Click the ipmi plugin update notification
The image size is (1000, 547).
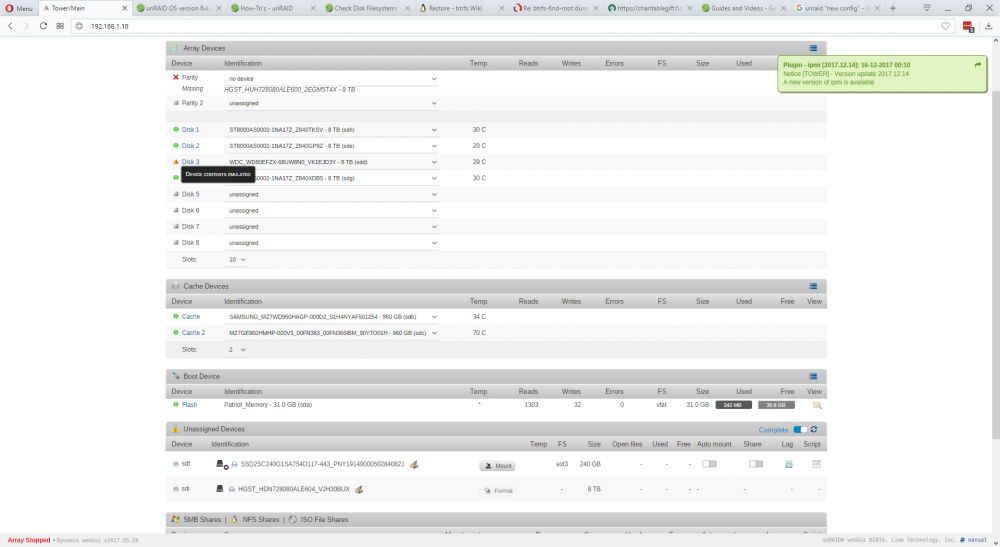coord(882,74)
